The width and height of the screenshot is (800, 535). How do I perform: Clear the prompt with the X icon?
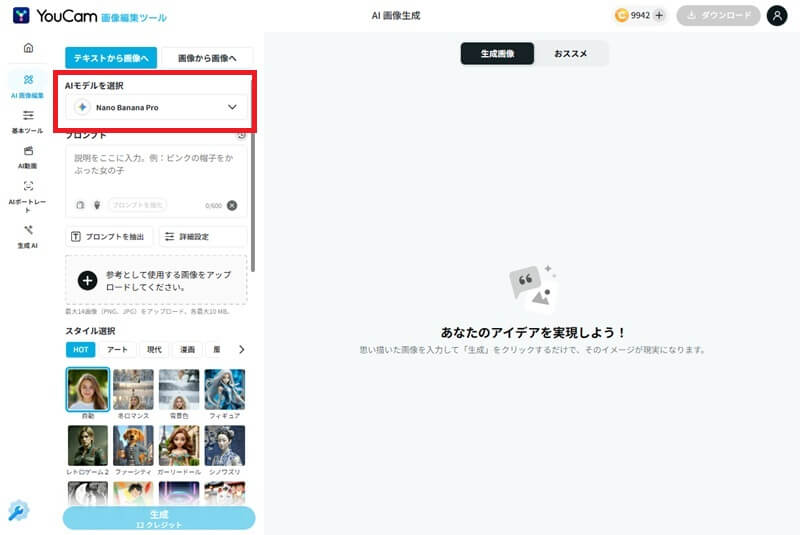(x=232, y=205)
